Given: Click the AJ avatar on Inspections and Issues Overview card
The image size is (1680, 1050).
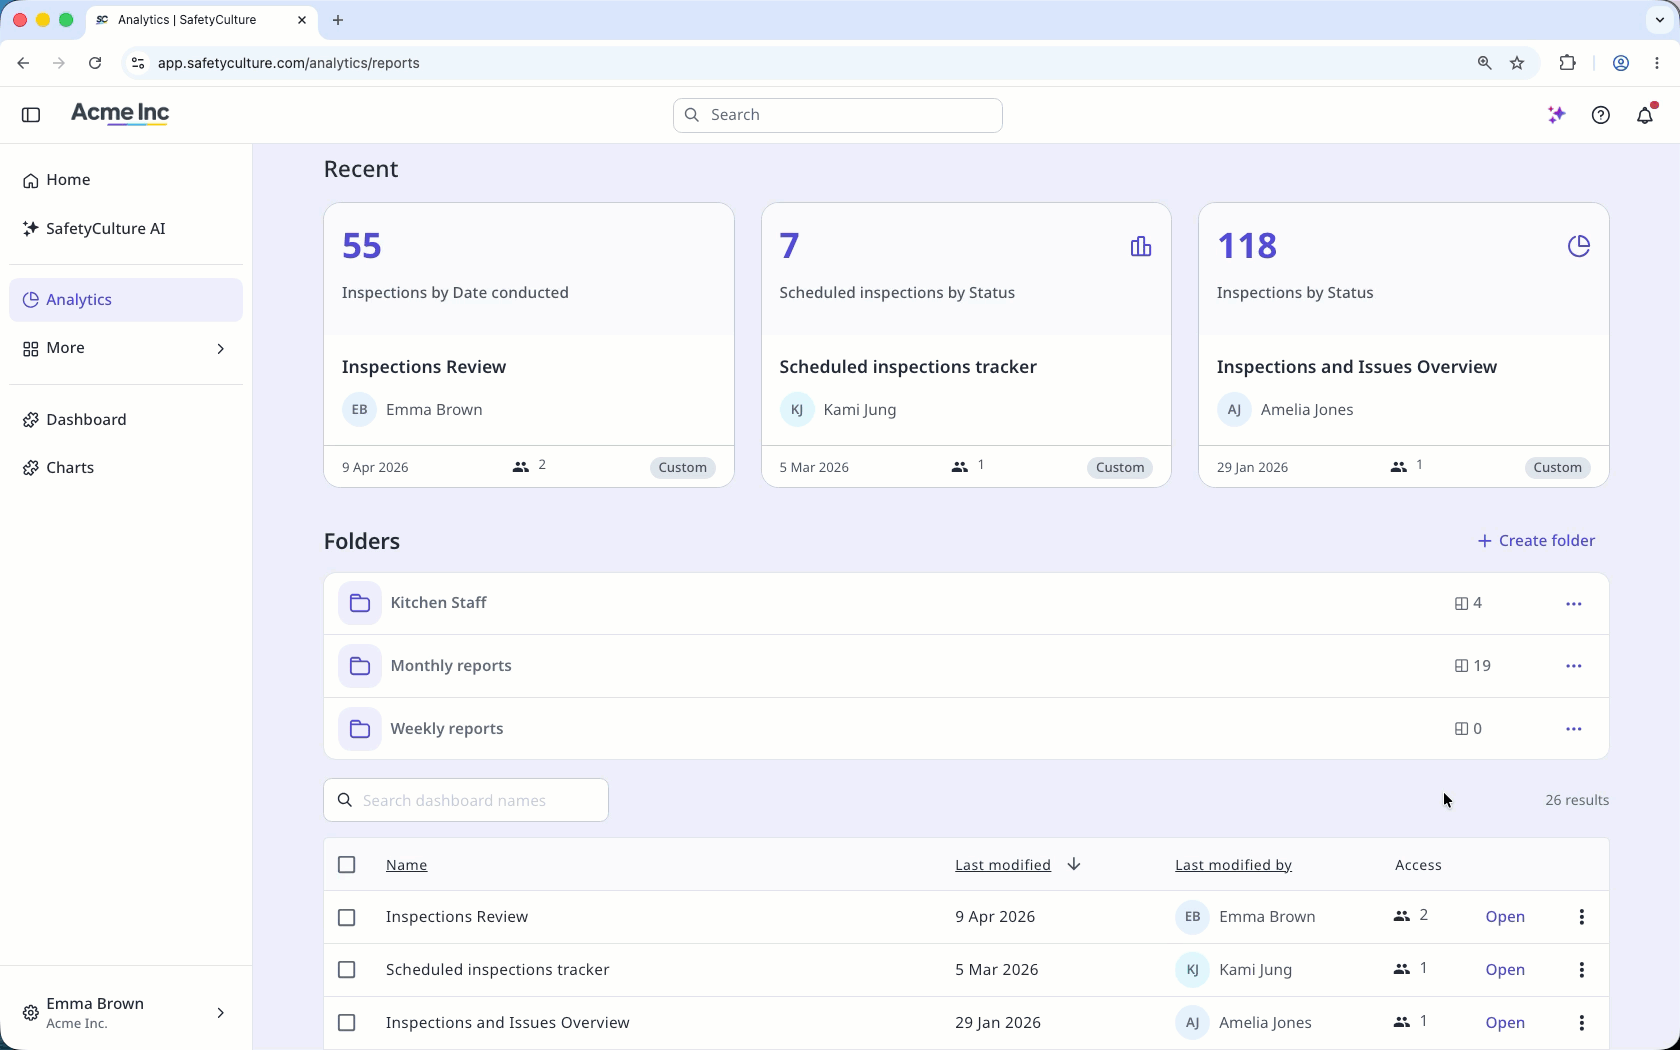Looking at the screenshot, I should [1234, 410].
